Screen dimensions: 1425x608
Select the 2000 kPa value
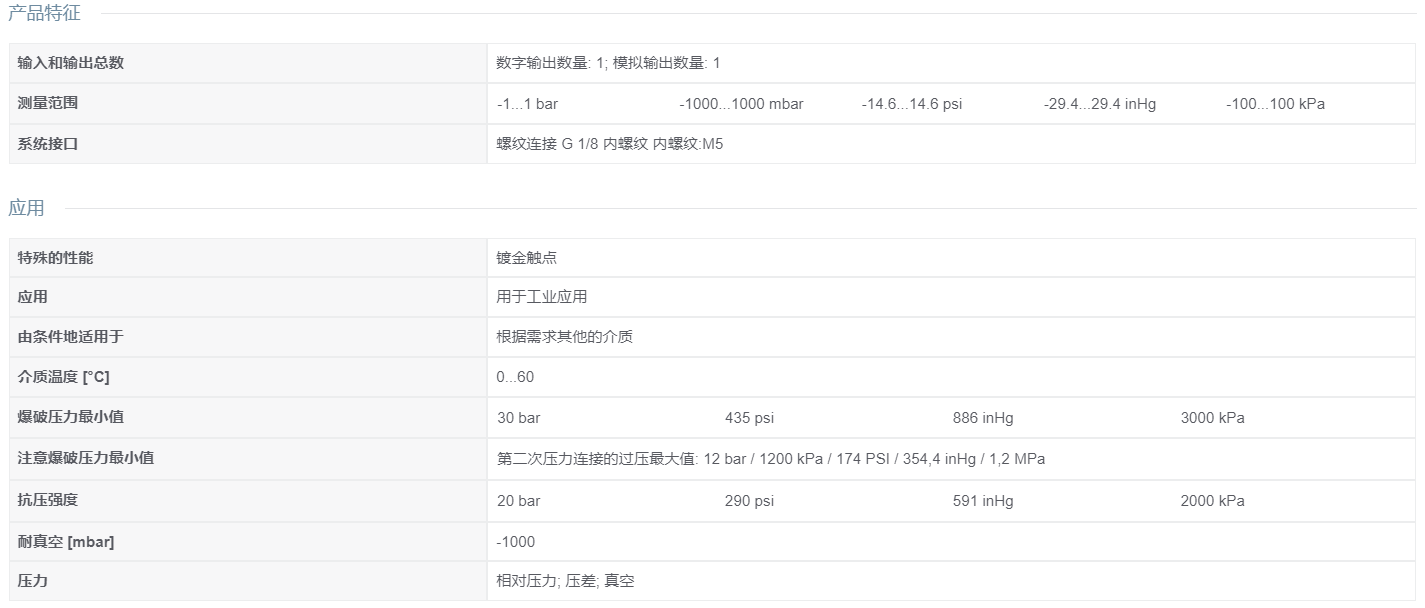1213,501
